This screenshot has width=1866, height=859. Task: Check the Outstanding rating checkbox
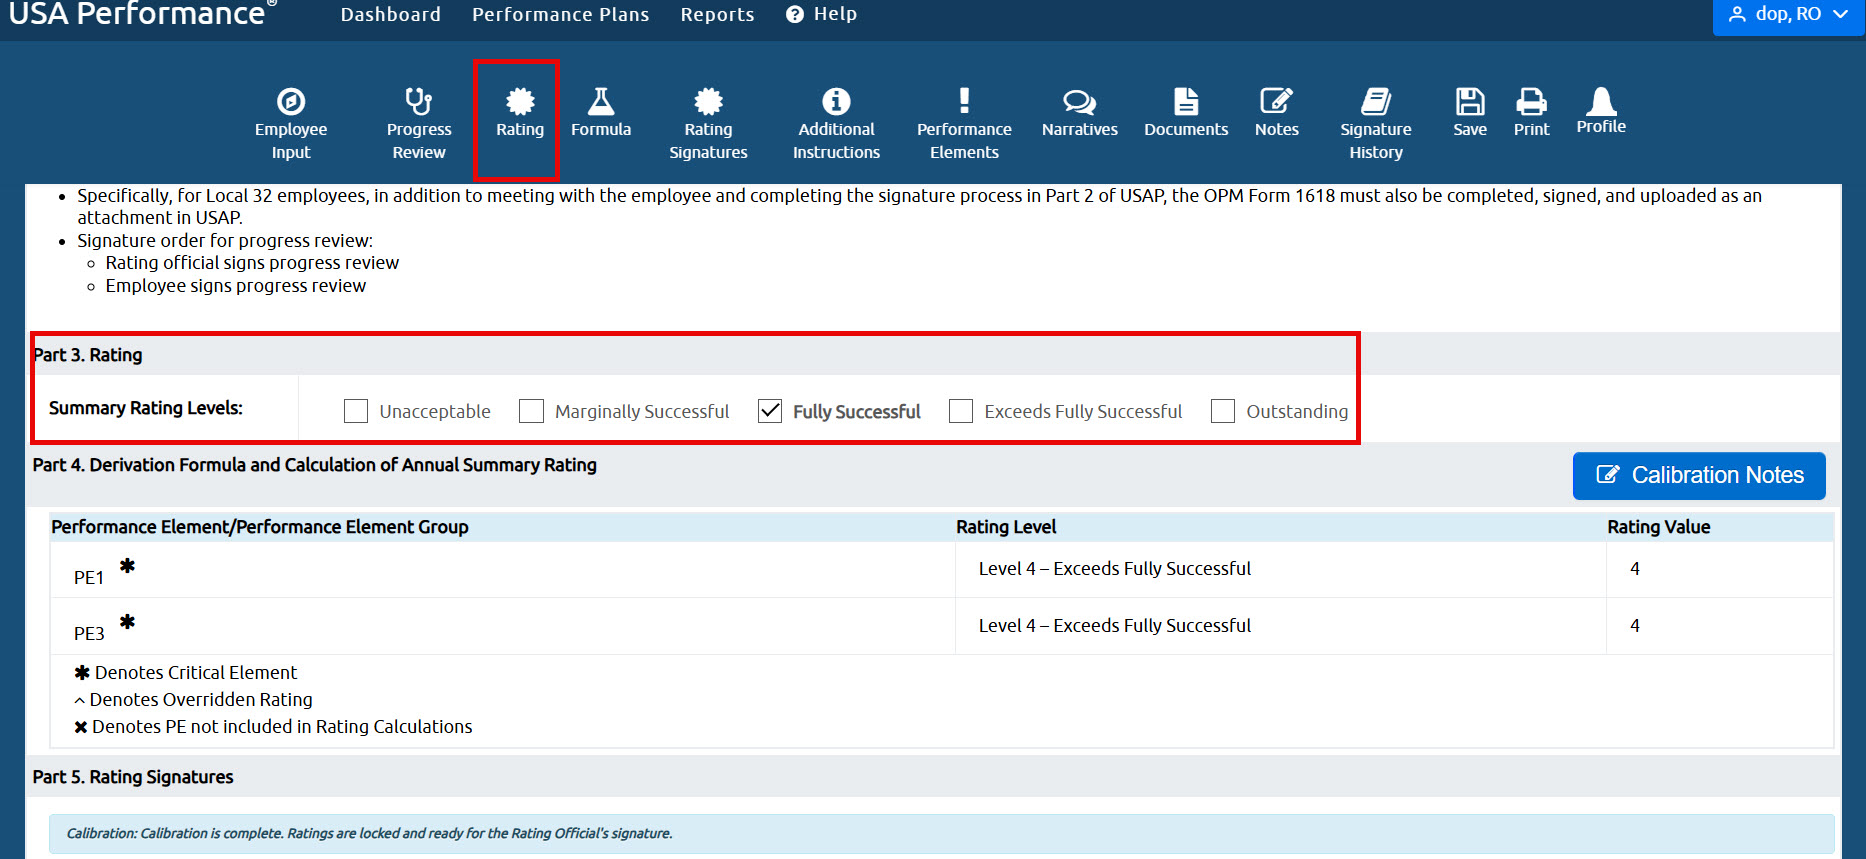1223,411
